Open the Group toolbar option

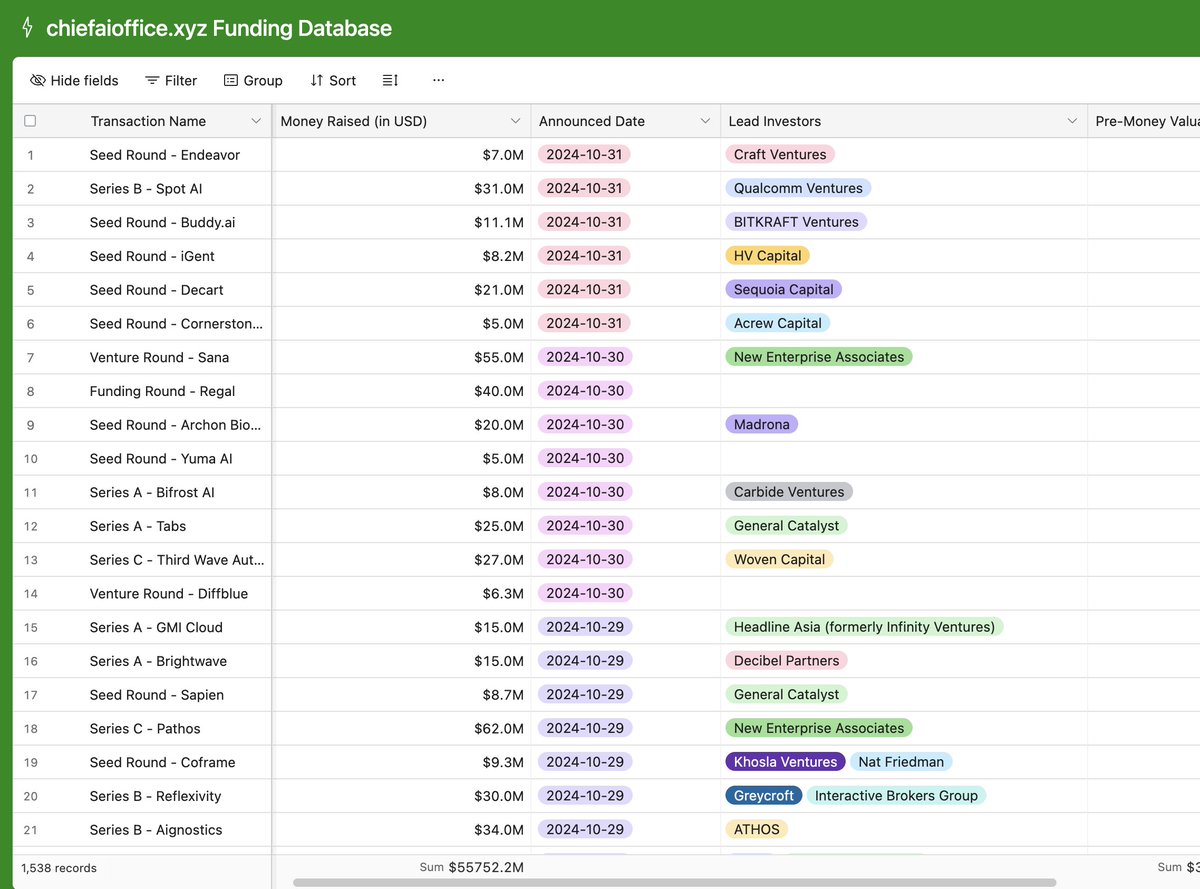tap(253, 80)
